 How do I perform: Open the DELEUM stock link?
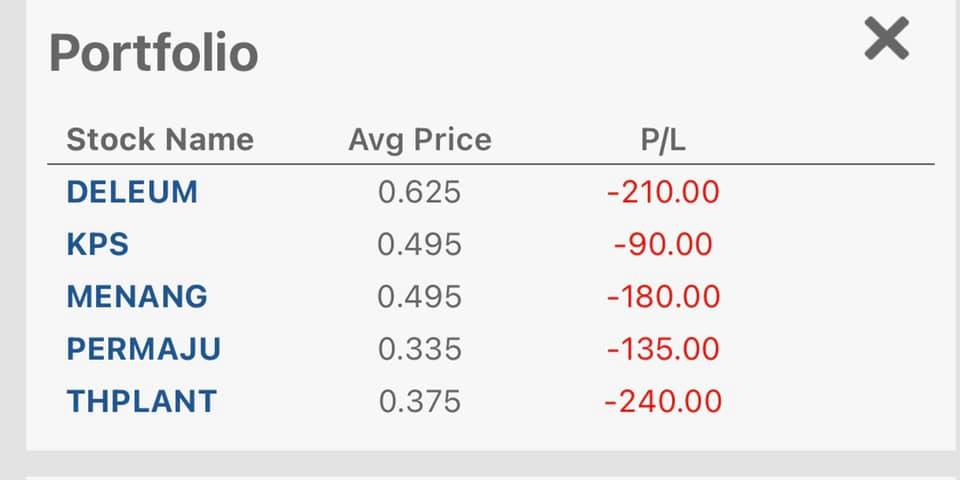132,192
